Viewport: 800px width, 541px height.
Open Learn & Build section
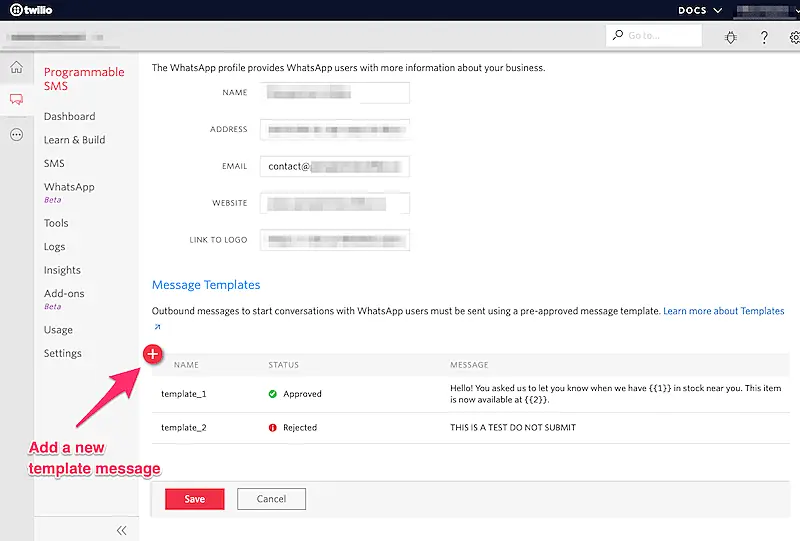pos(74,140)
